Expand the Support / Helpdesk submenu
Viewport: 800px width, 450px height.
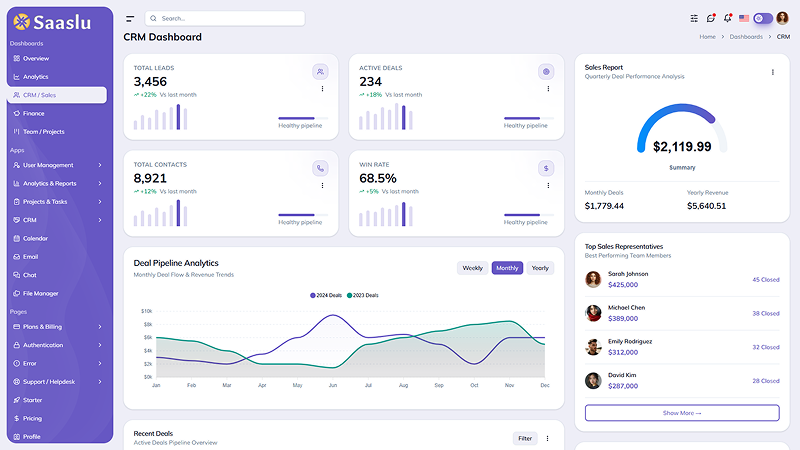(57, 382)
